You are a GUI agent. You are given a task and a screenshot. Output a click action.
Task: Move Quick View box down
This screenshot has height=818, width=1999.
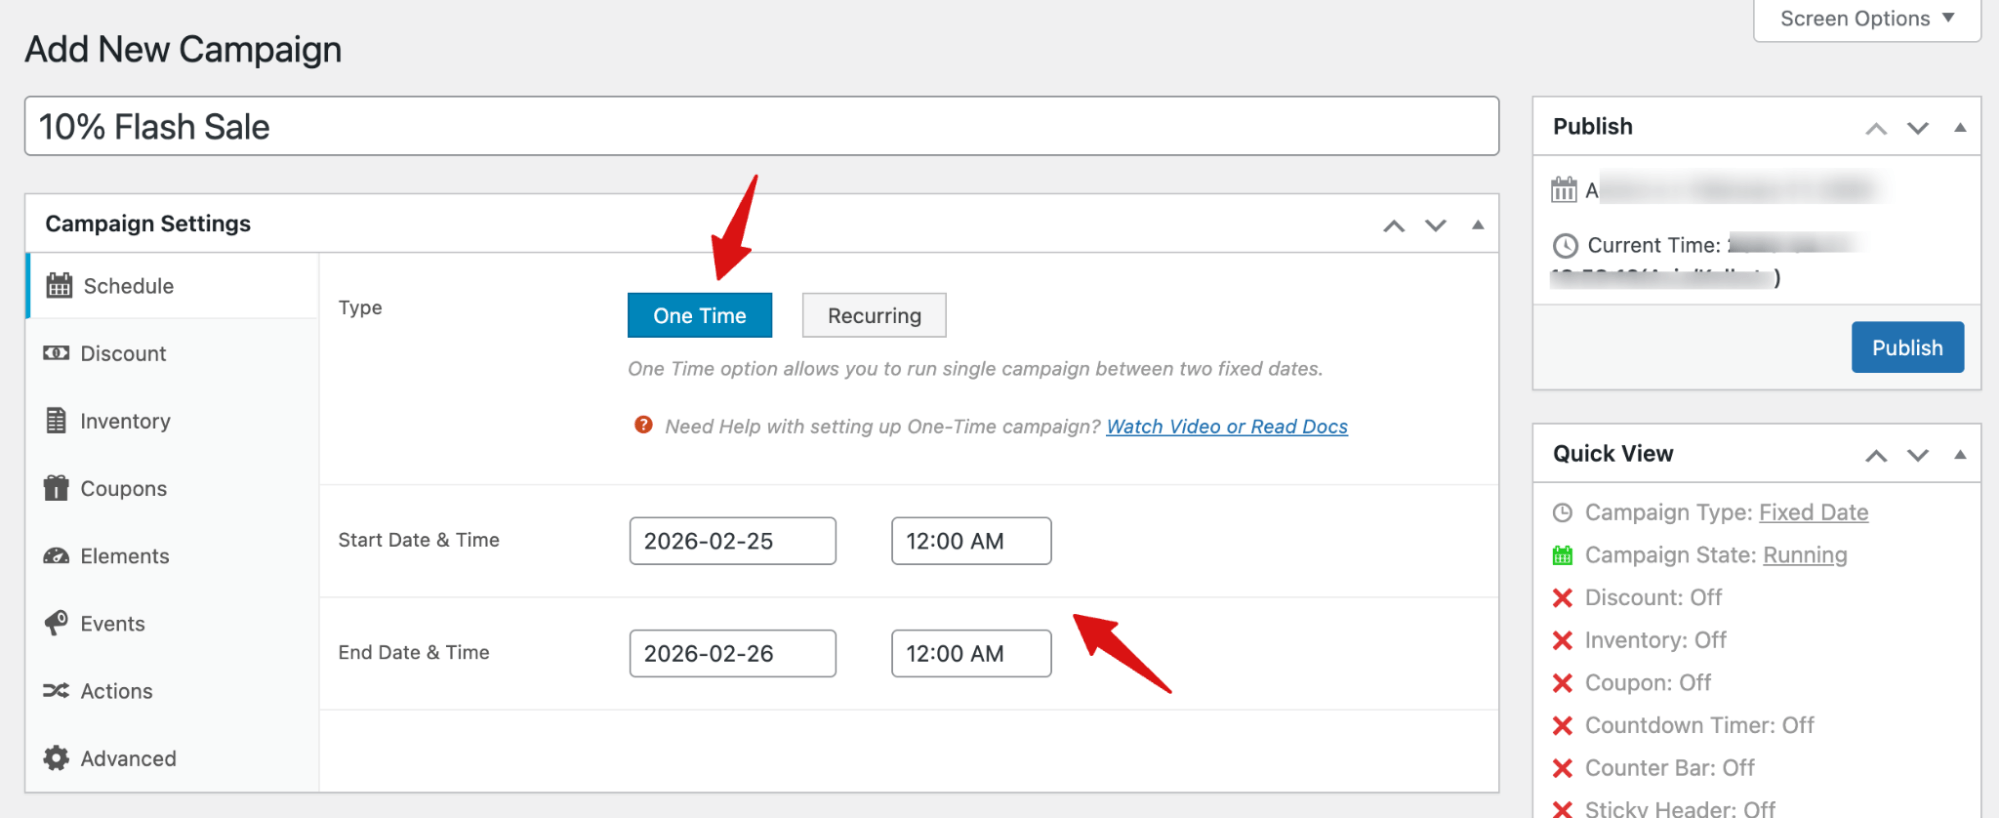[1918, 455]
